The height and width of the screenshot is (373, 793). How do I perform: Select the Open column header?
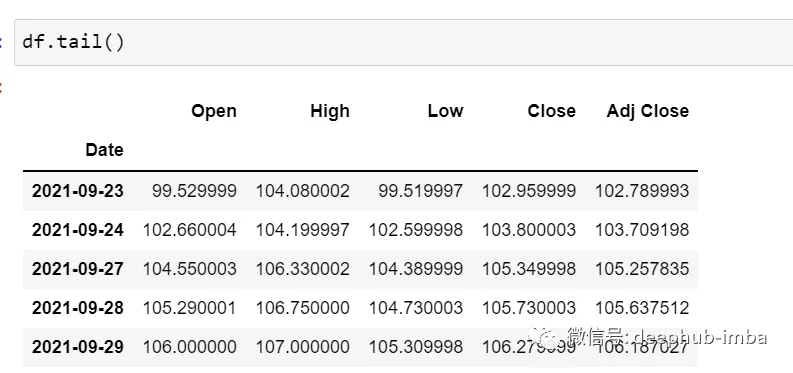tap(214, 111)
